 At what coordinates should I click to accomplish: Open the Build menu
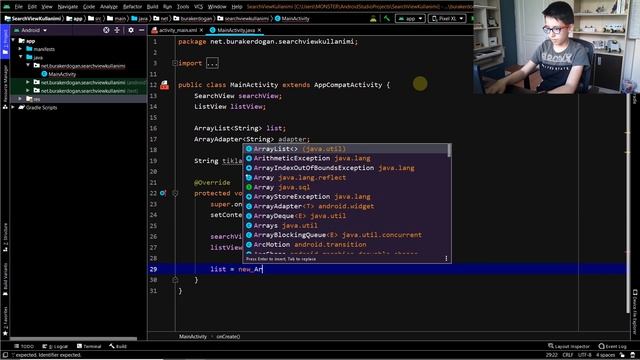(152, 7)
